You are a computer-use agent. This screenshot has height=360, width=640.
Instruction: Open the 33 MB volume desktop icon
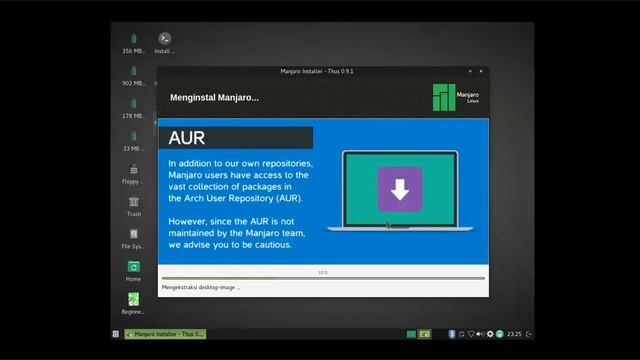point(133,141)
